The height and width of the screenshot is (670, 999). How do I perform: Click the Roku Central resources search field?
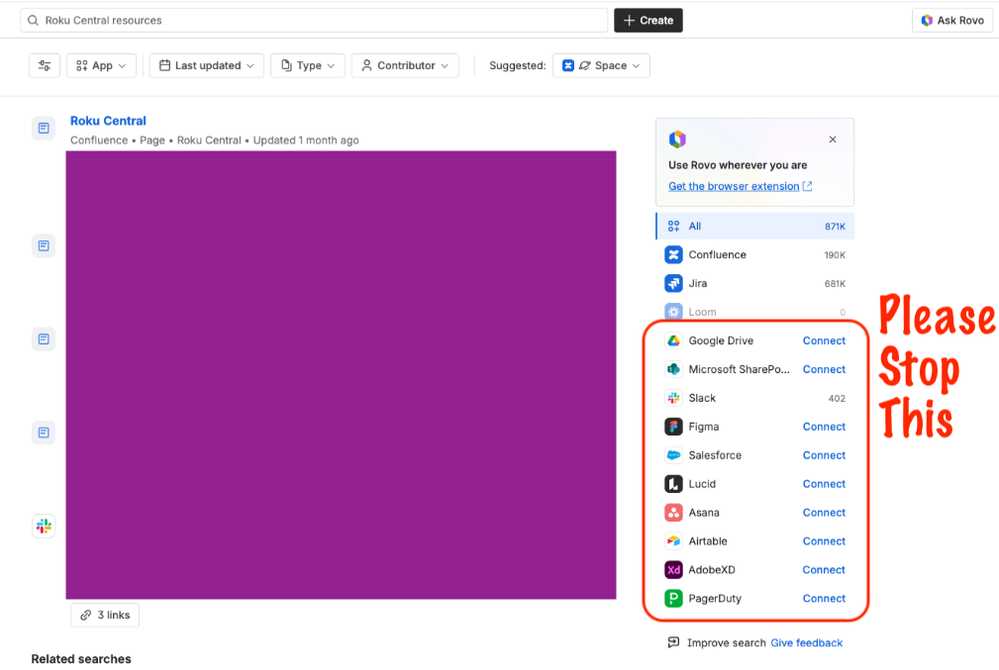[314, 20]
